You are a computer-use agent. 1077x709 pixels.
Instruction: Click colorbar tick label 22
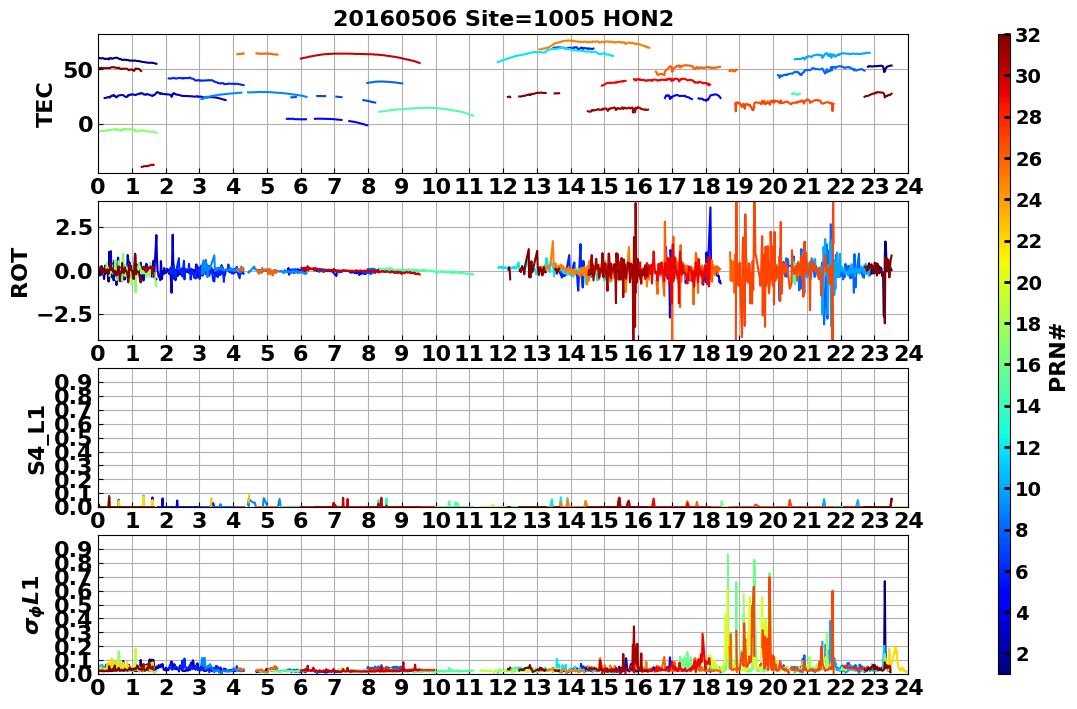click(1028, 241)
